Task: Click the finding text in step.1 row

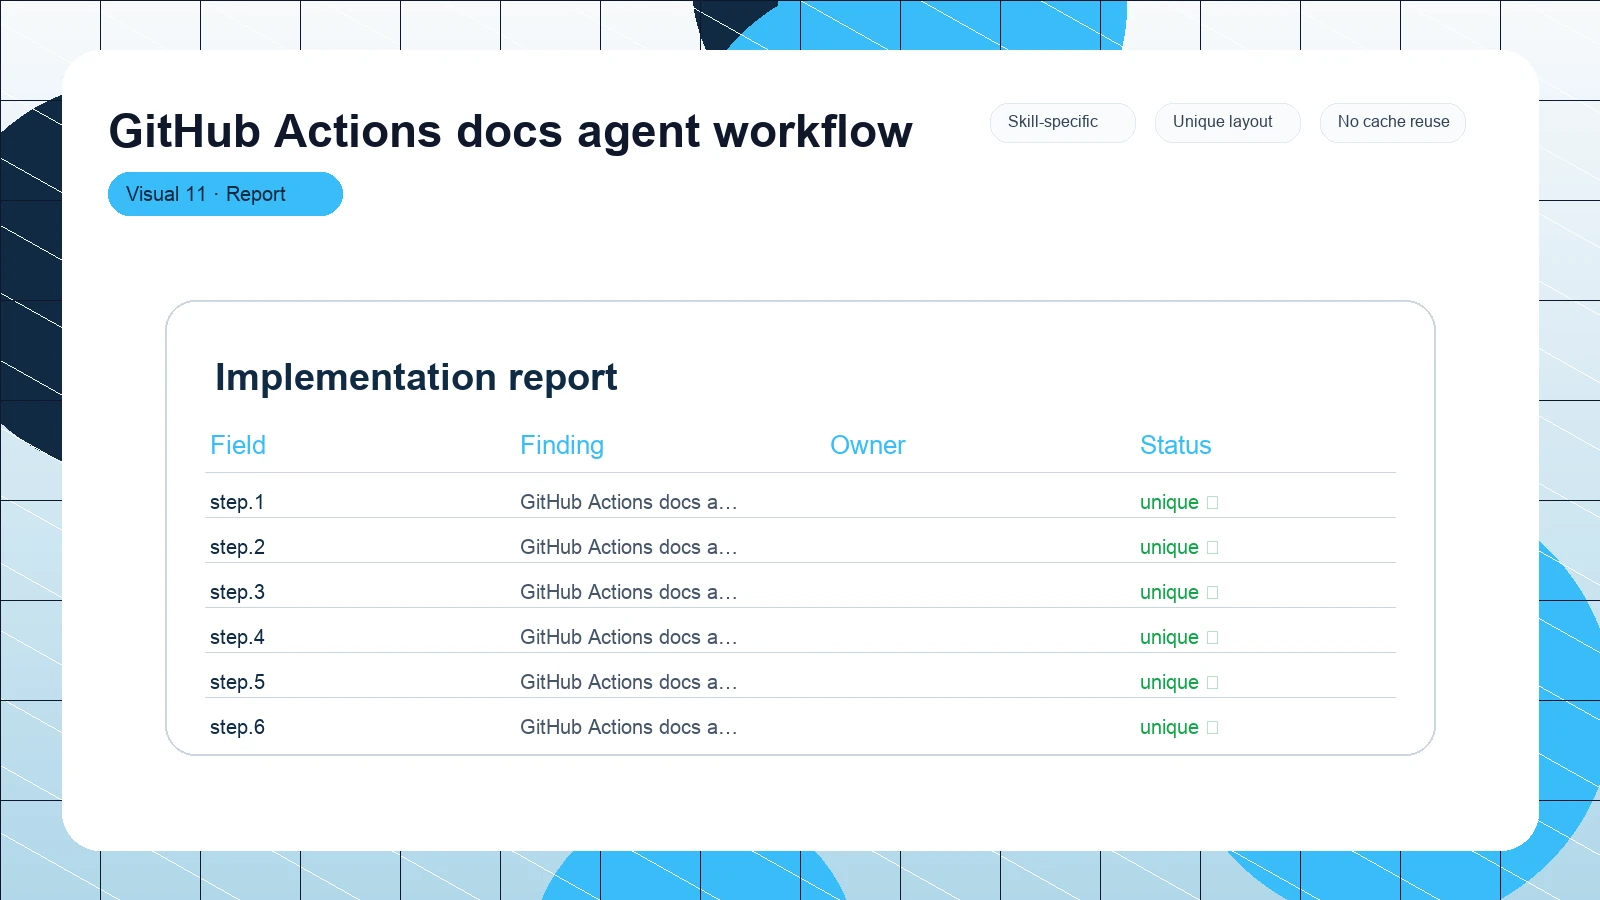Action: [x=628, y=502]
